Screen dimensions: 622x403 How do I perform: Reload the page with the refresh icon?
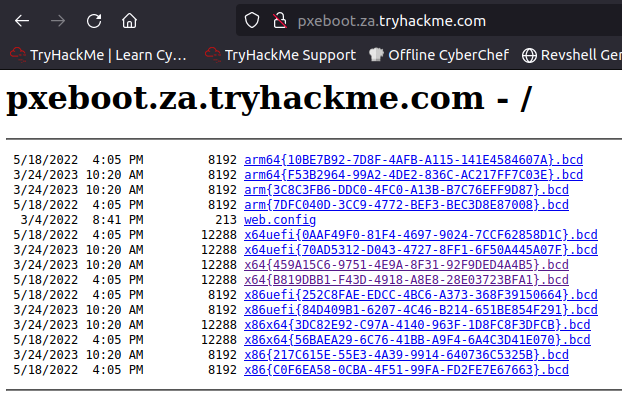point(94,20)
